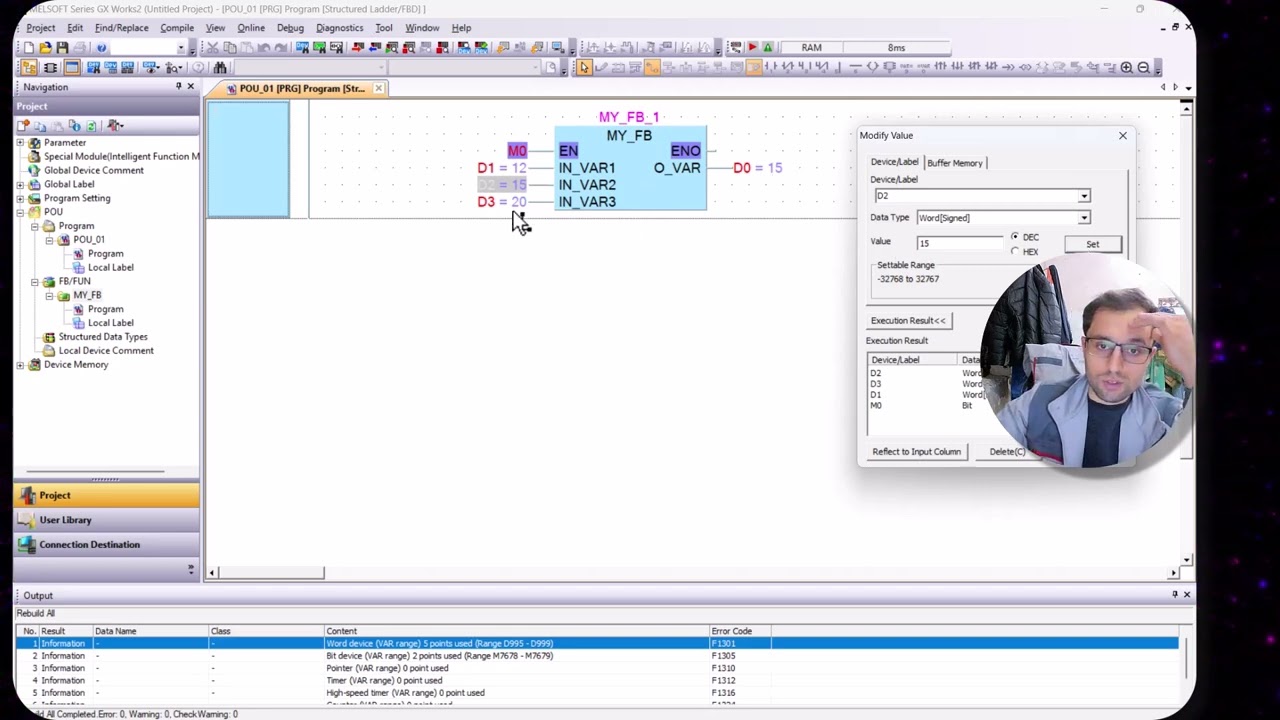Screen dimensions: 1280x720
Task: Click Reflect to Input Column button
Action: 916,452
